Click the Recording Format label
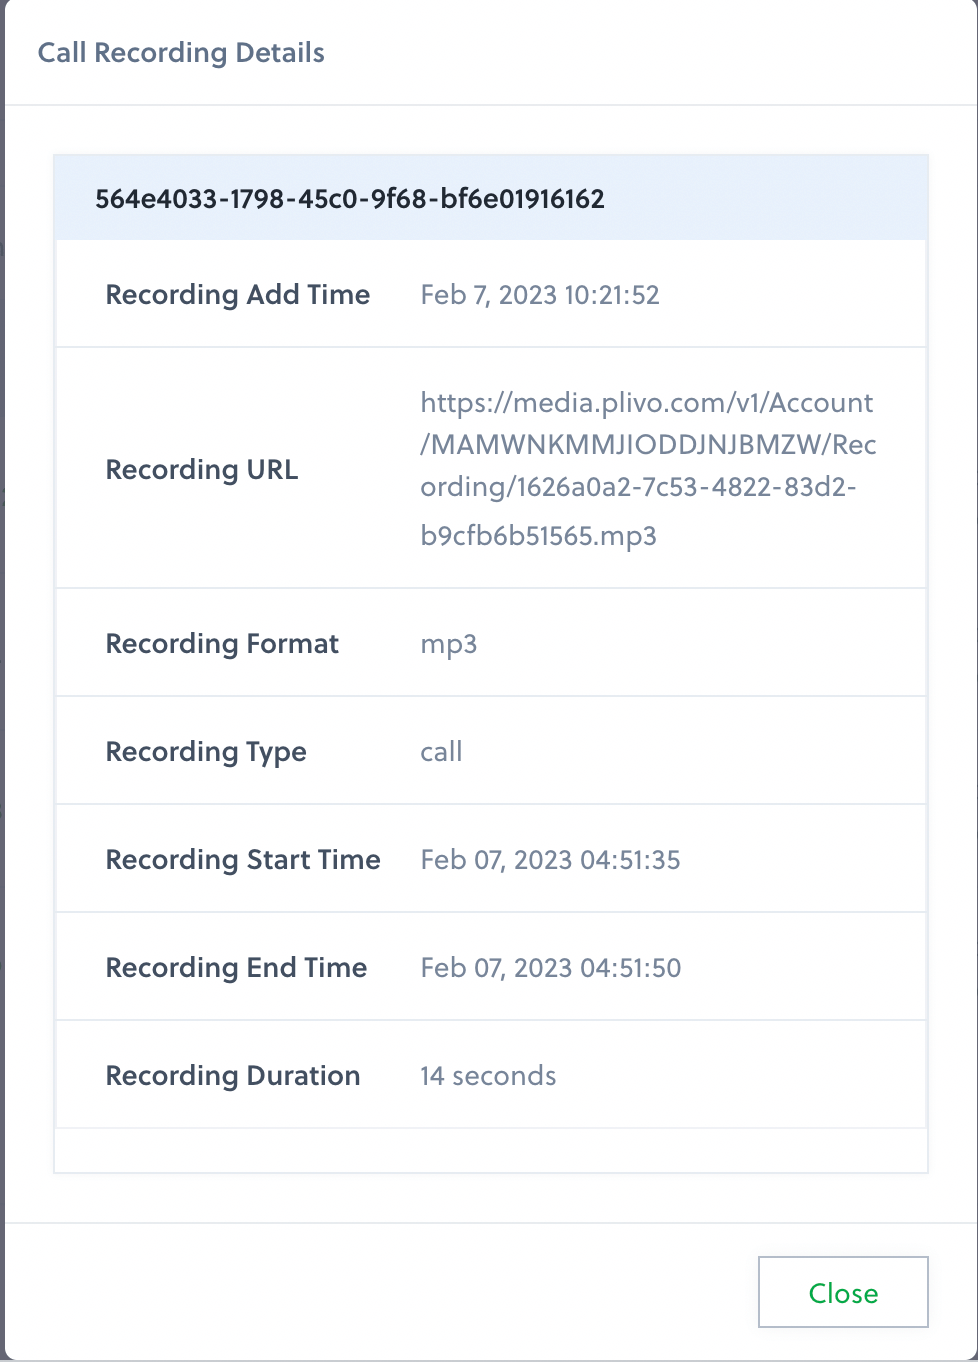The height and width of the screenshot is (1362, 978). coord(221,643)
